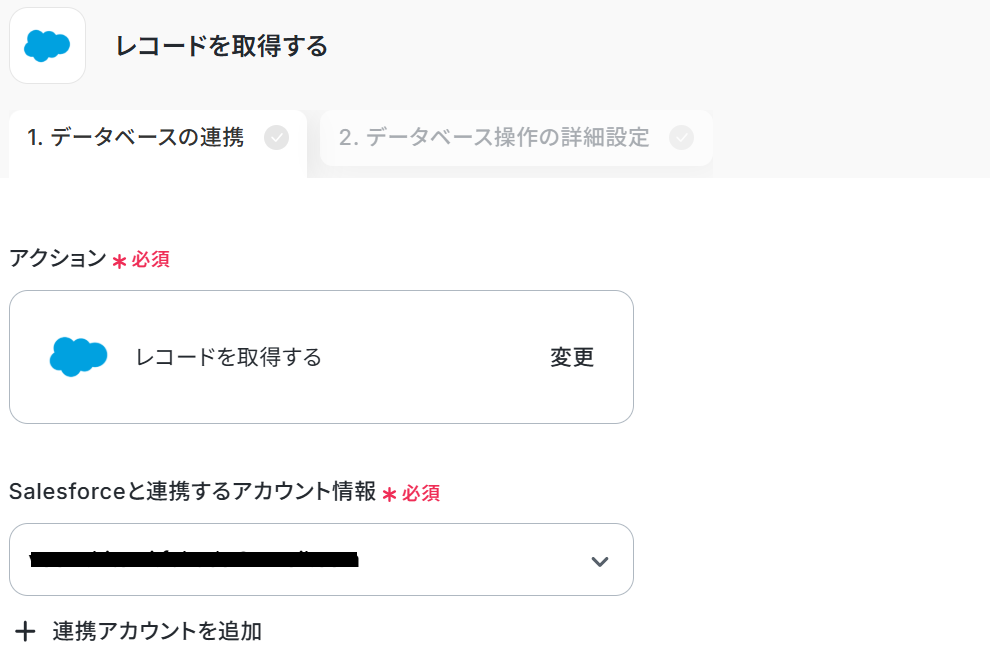Viewport: 990px width, 657px height.
Task: Click the Salesforceと連携するアカウント情報 label
Action: click(192, 492)
